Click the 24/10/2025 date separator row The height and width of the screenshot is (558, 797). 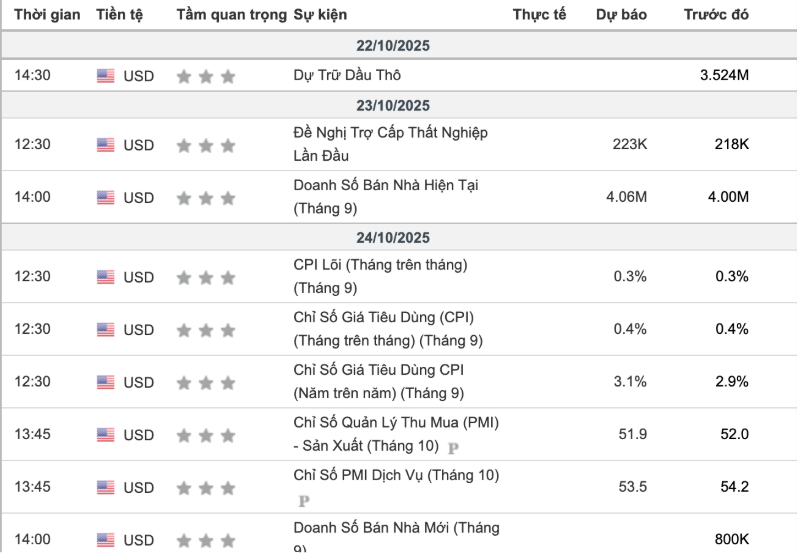click(x=398, y=237)
